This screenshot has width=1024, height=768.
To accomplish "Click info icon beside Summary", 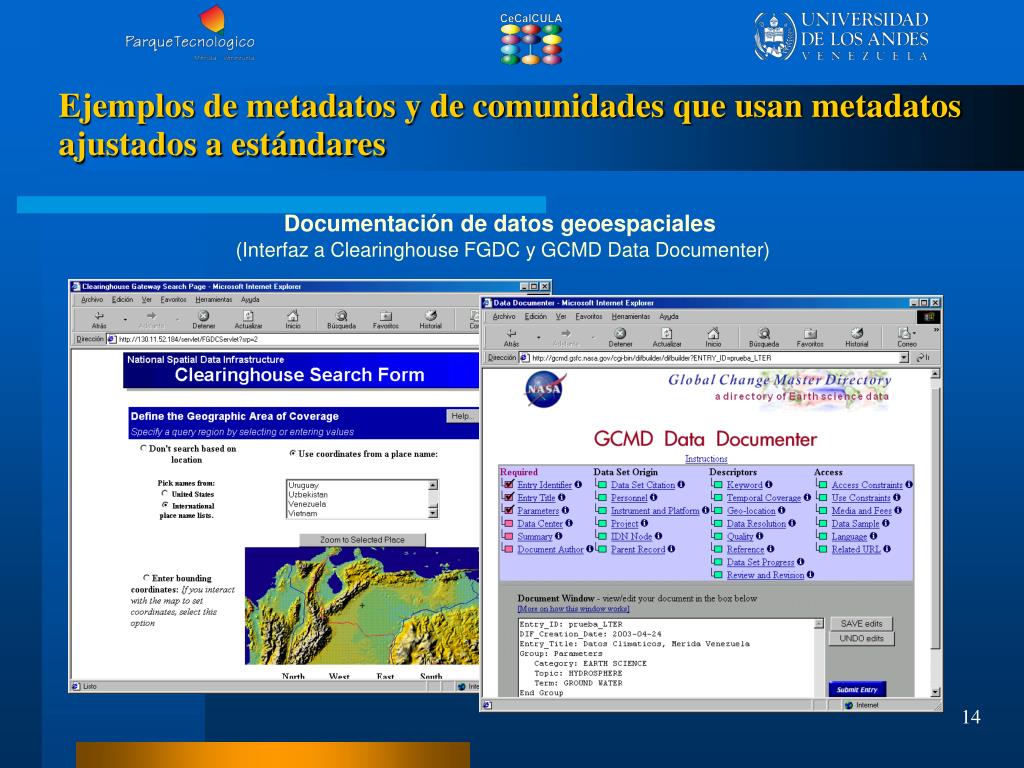I will click(x=558, y=536).
